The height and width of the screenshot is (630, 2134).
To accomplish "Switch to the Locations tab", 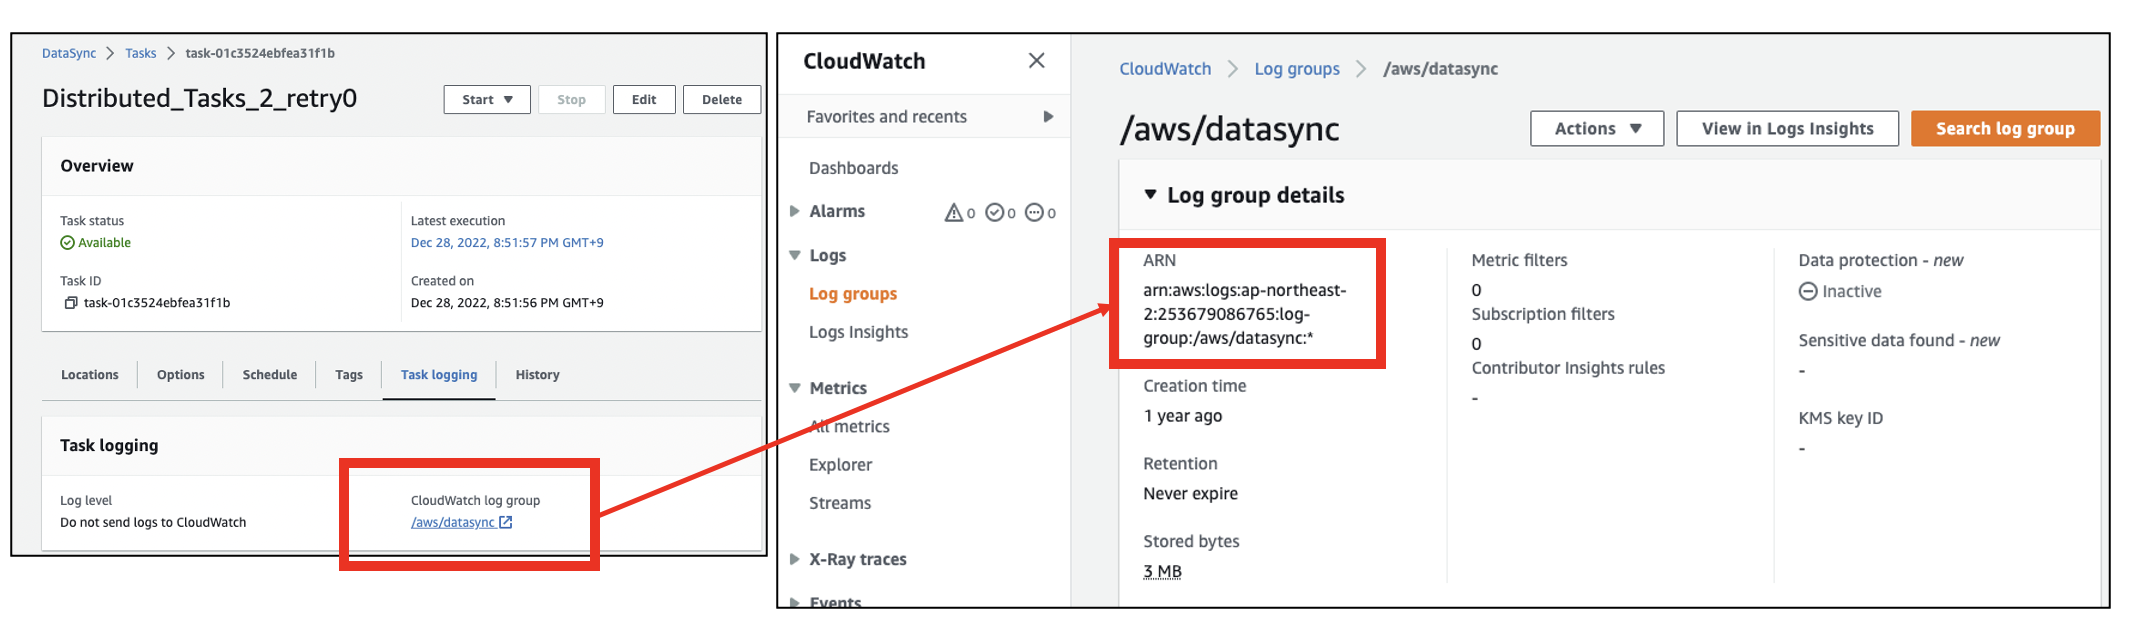I will pos(90,375).
